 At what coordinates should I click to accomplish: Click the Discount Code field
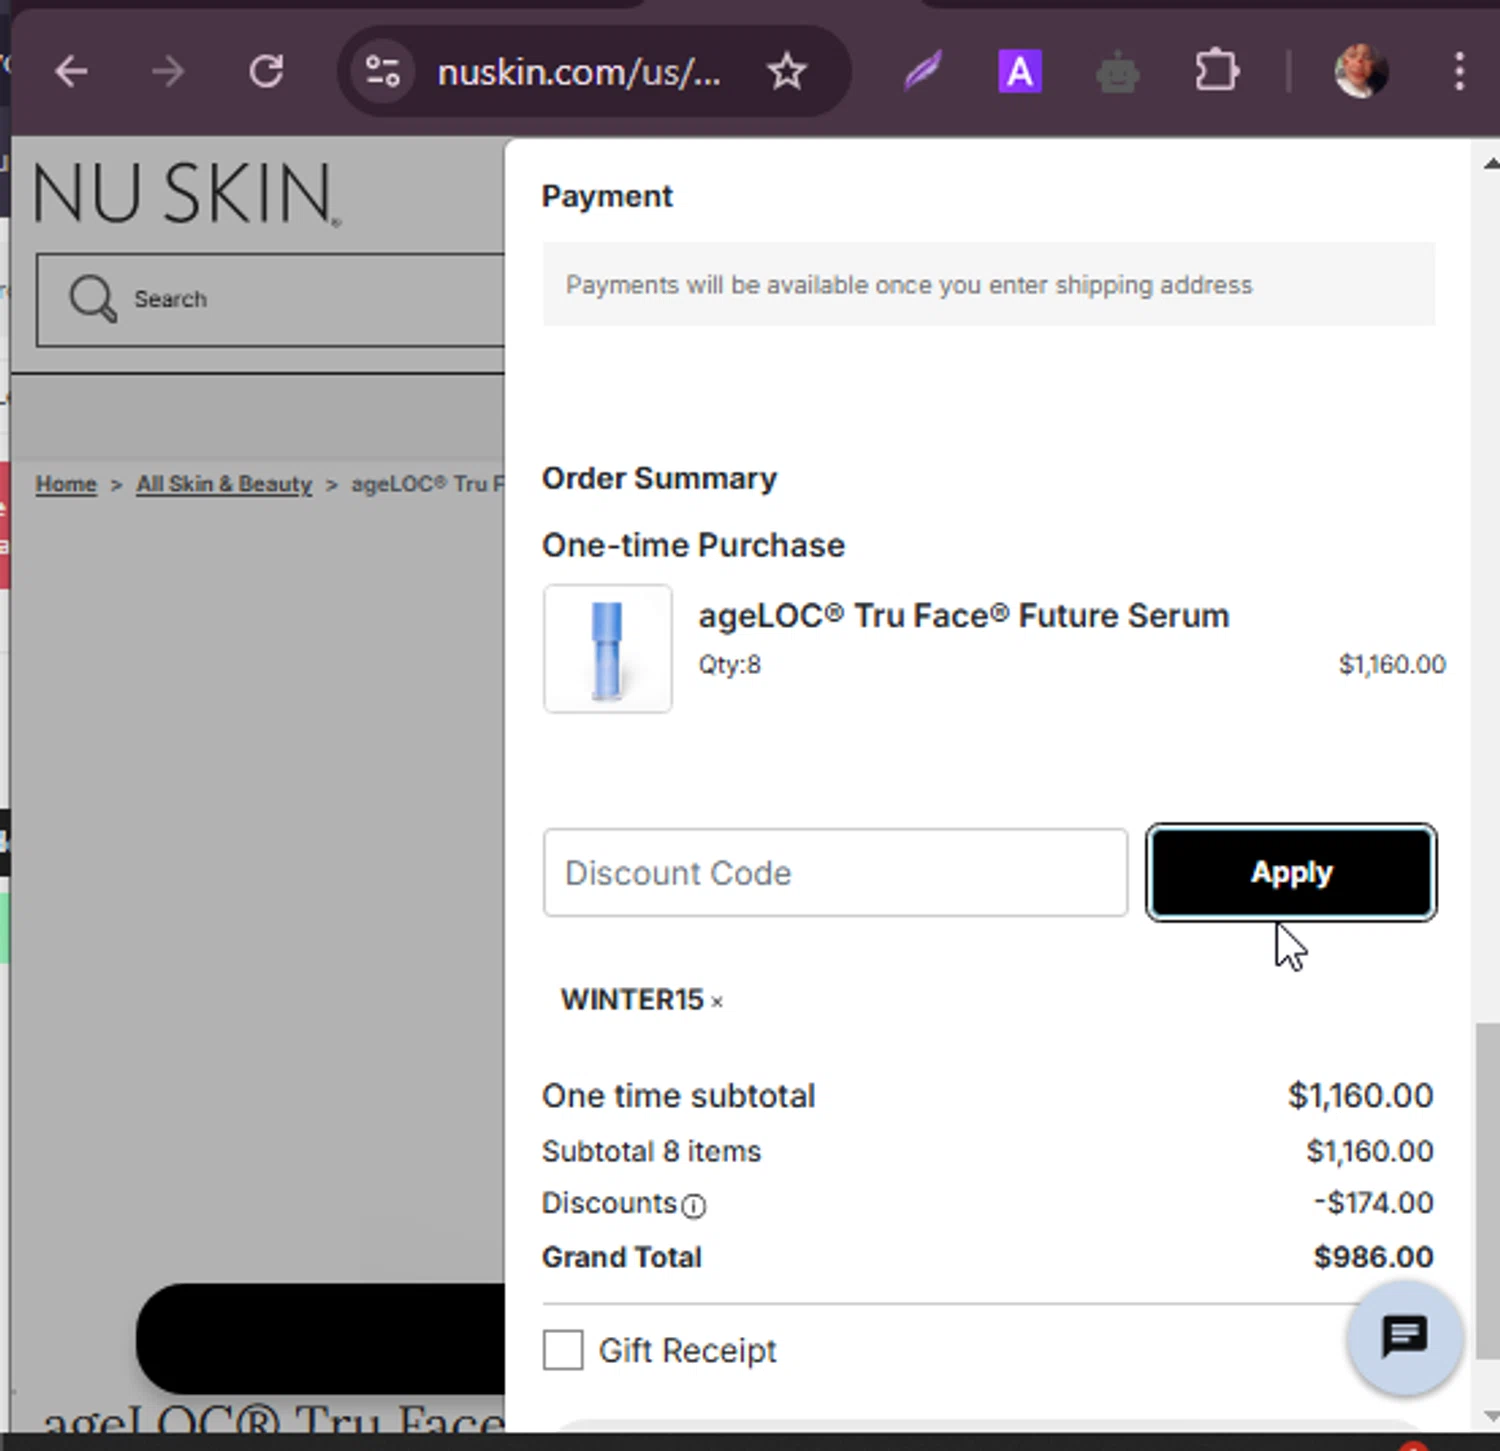pyautogui.click(x=835, y=872)
